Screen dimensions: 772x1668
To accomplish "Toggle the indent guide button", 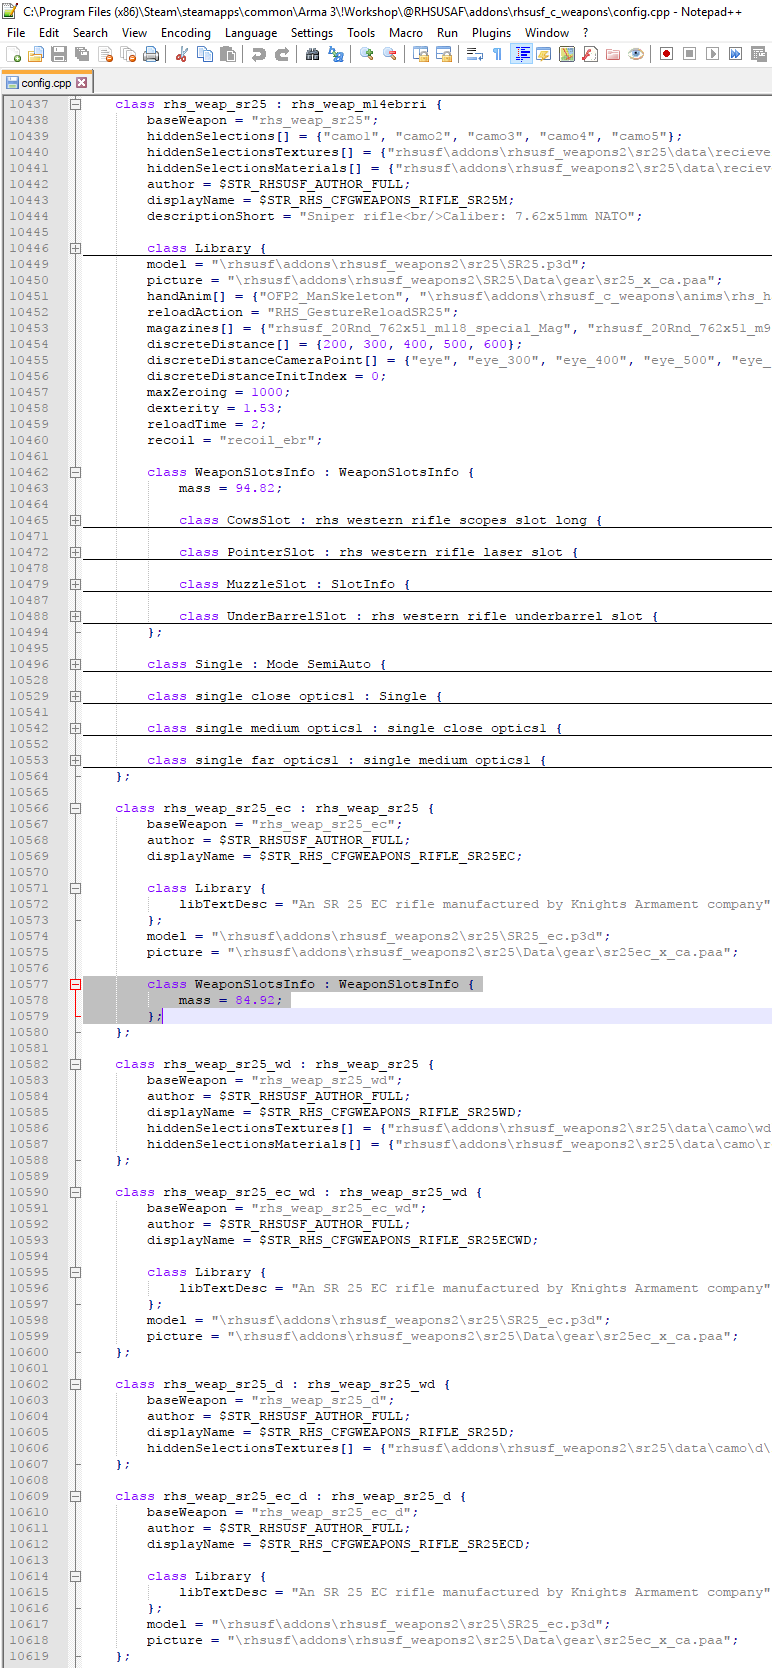I will pos(521,54).
